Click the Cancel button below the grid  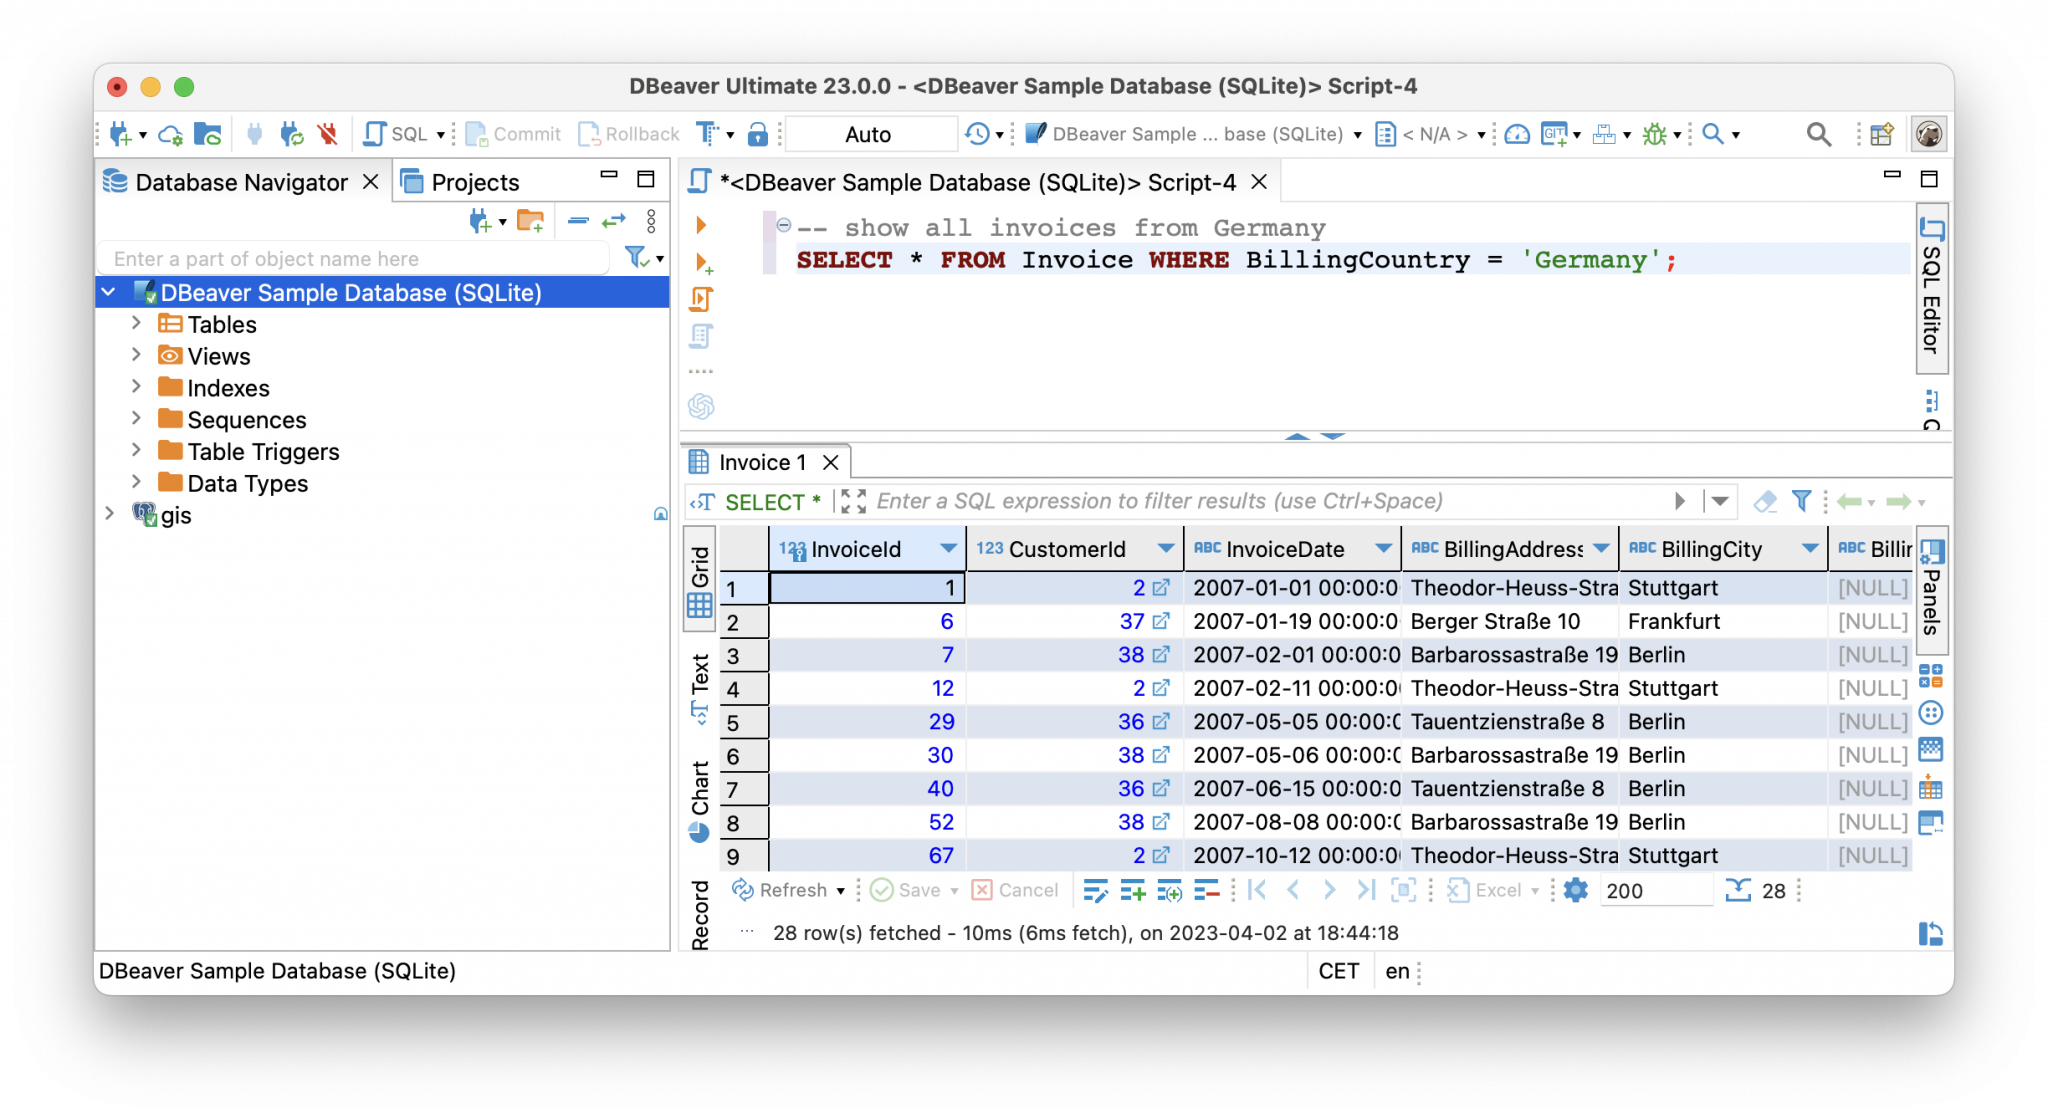point(1015,890)
